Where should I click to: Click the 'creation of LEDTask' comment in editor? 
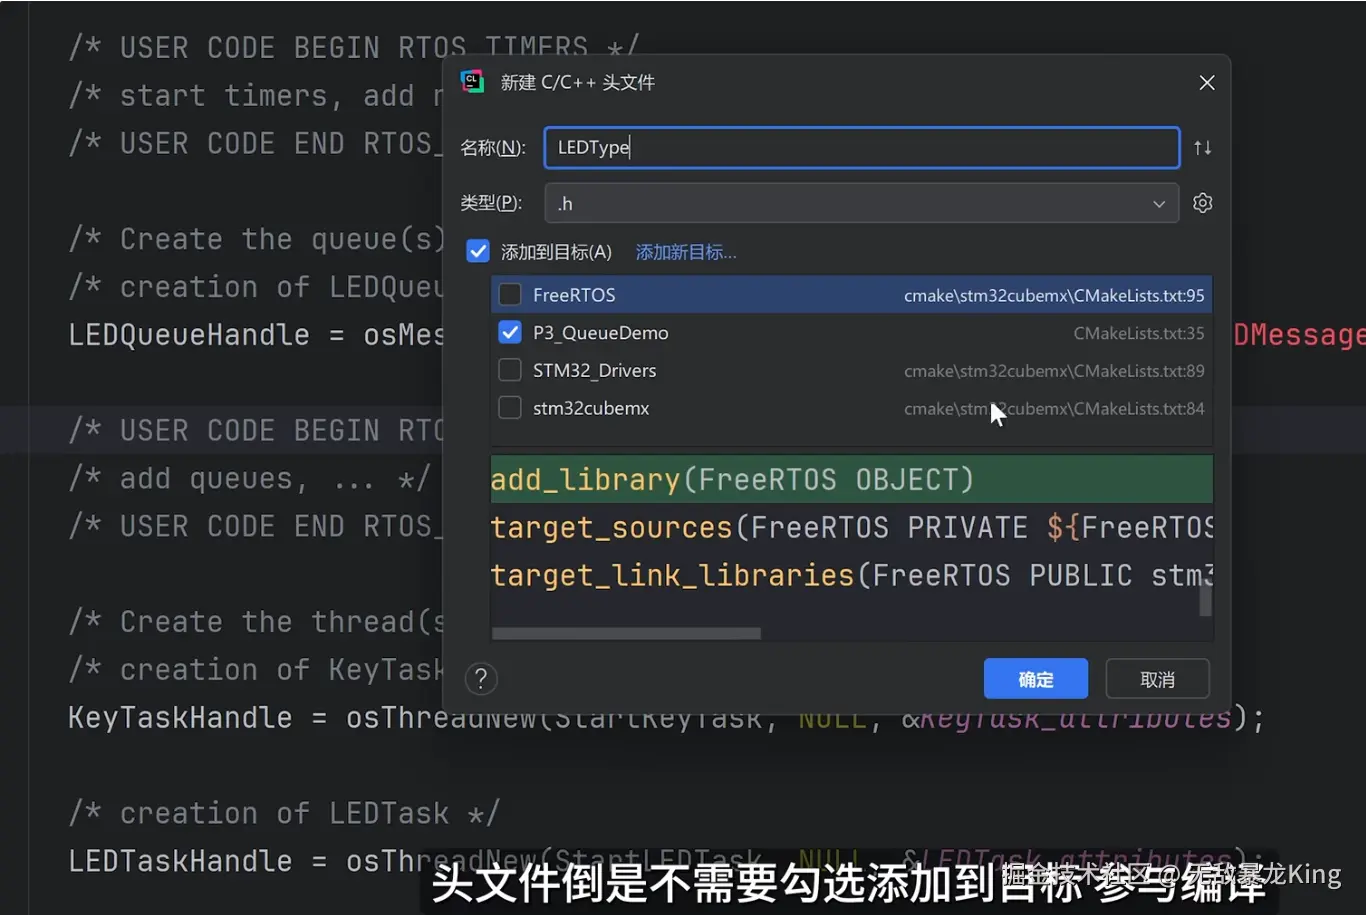(x=284, y=813)
